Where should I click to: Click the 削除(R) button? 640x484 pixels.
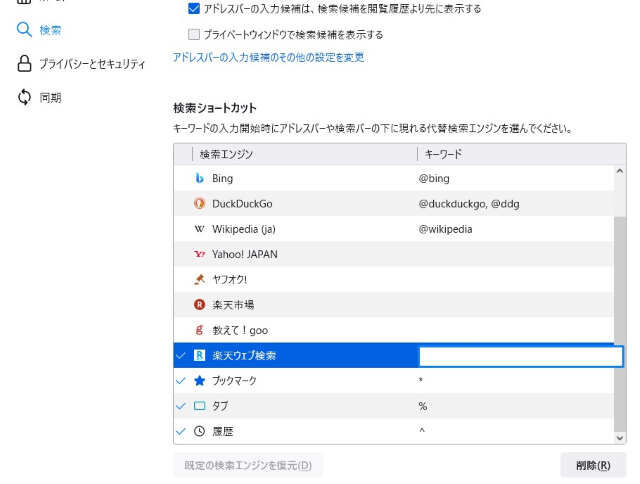pos(593,465)
